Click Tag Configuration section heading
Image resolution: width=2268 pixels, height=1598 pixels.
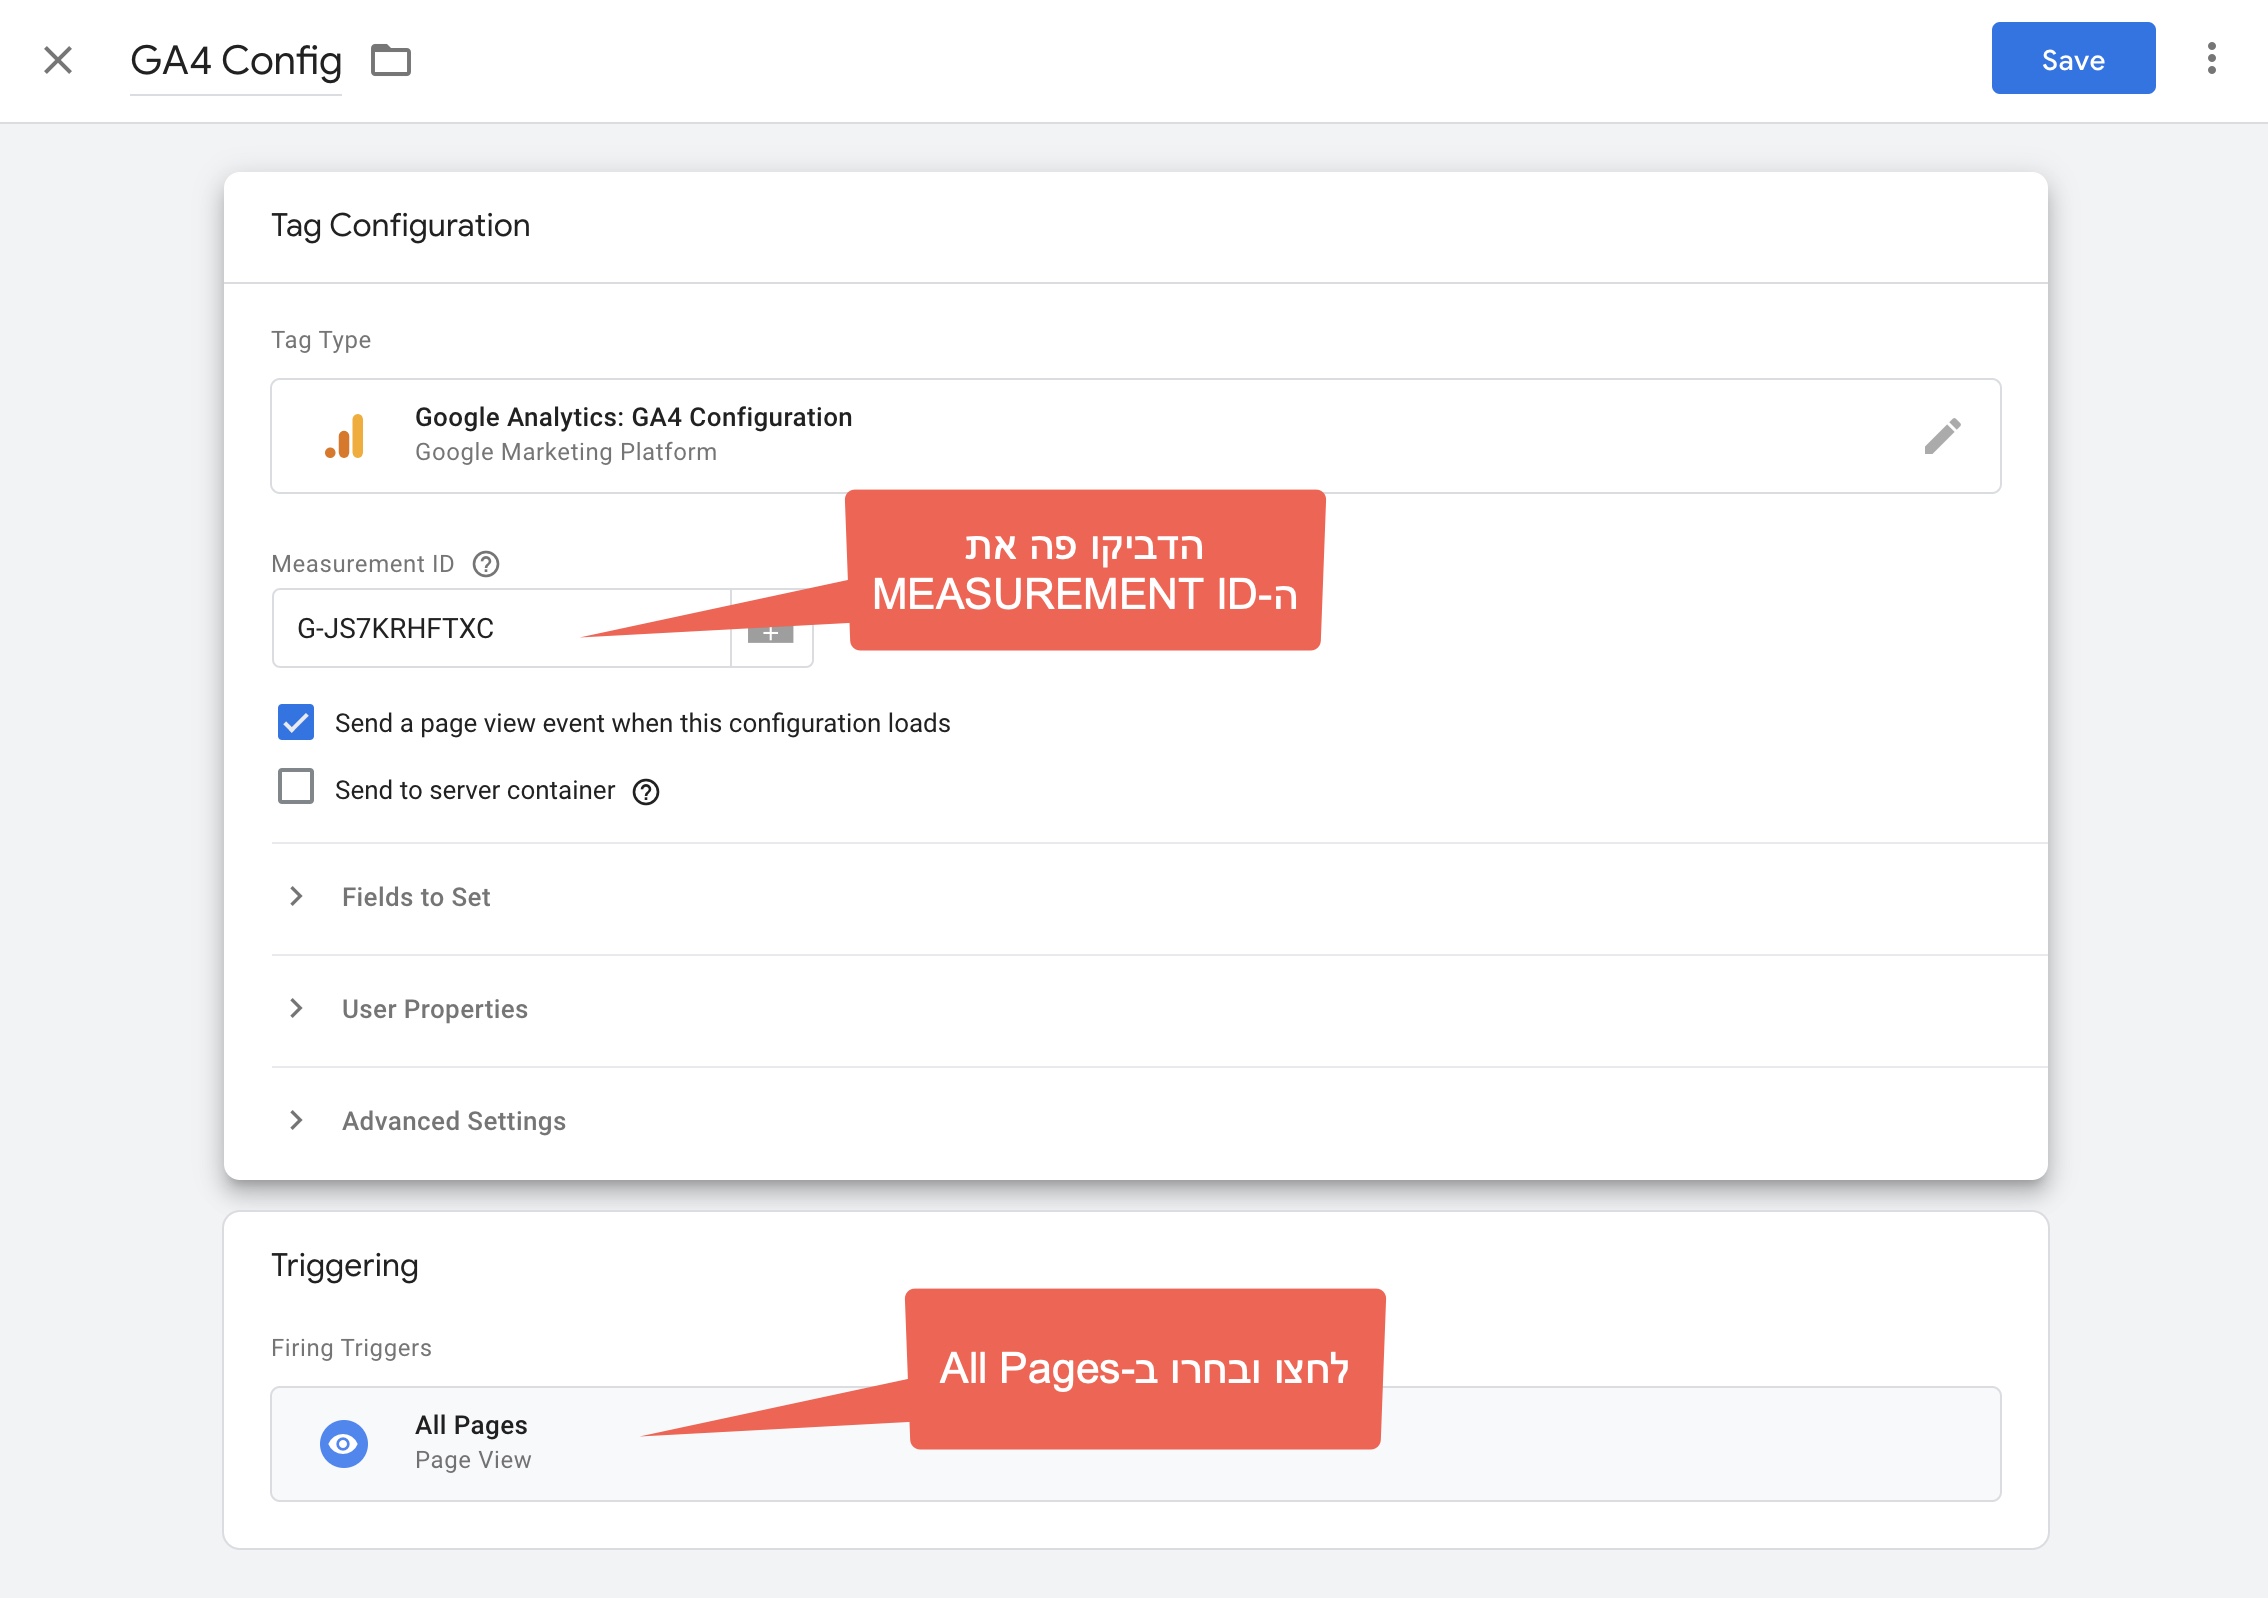point(400,226)
